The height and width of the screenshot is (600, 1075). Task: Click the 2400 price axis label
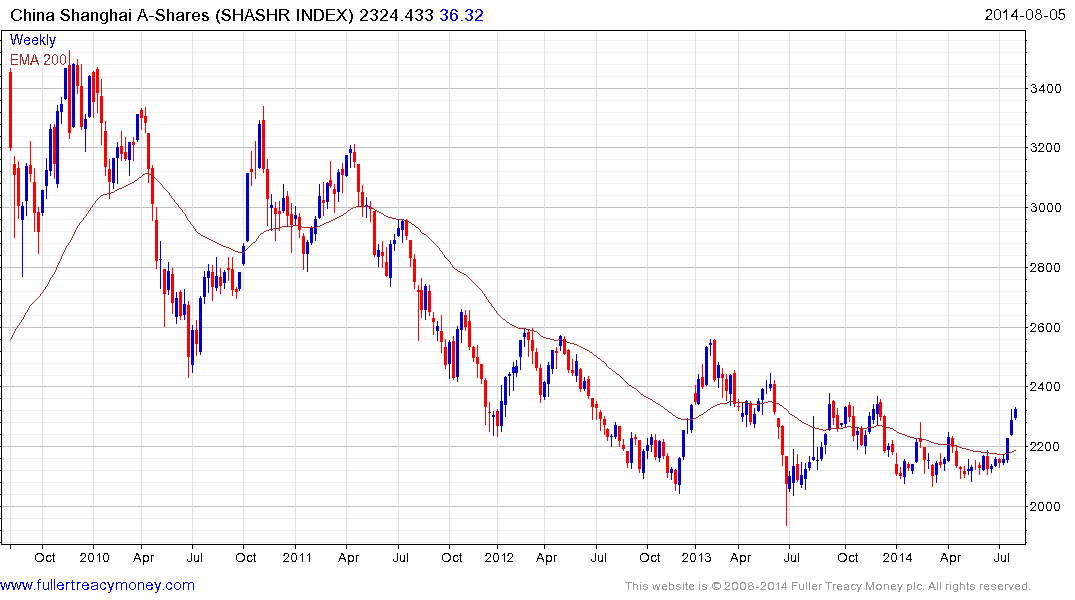[x=1046, y=387]
